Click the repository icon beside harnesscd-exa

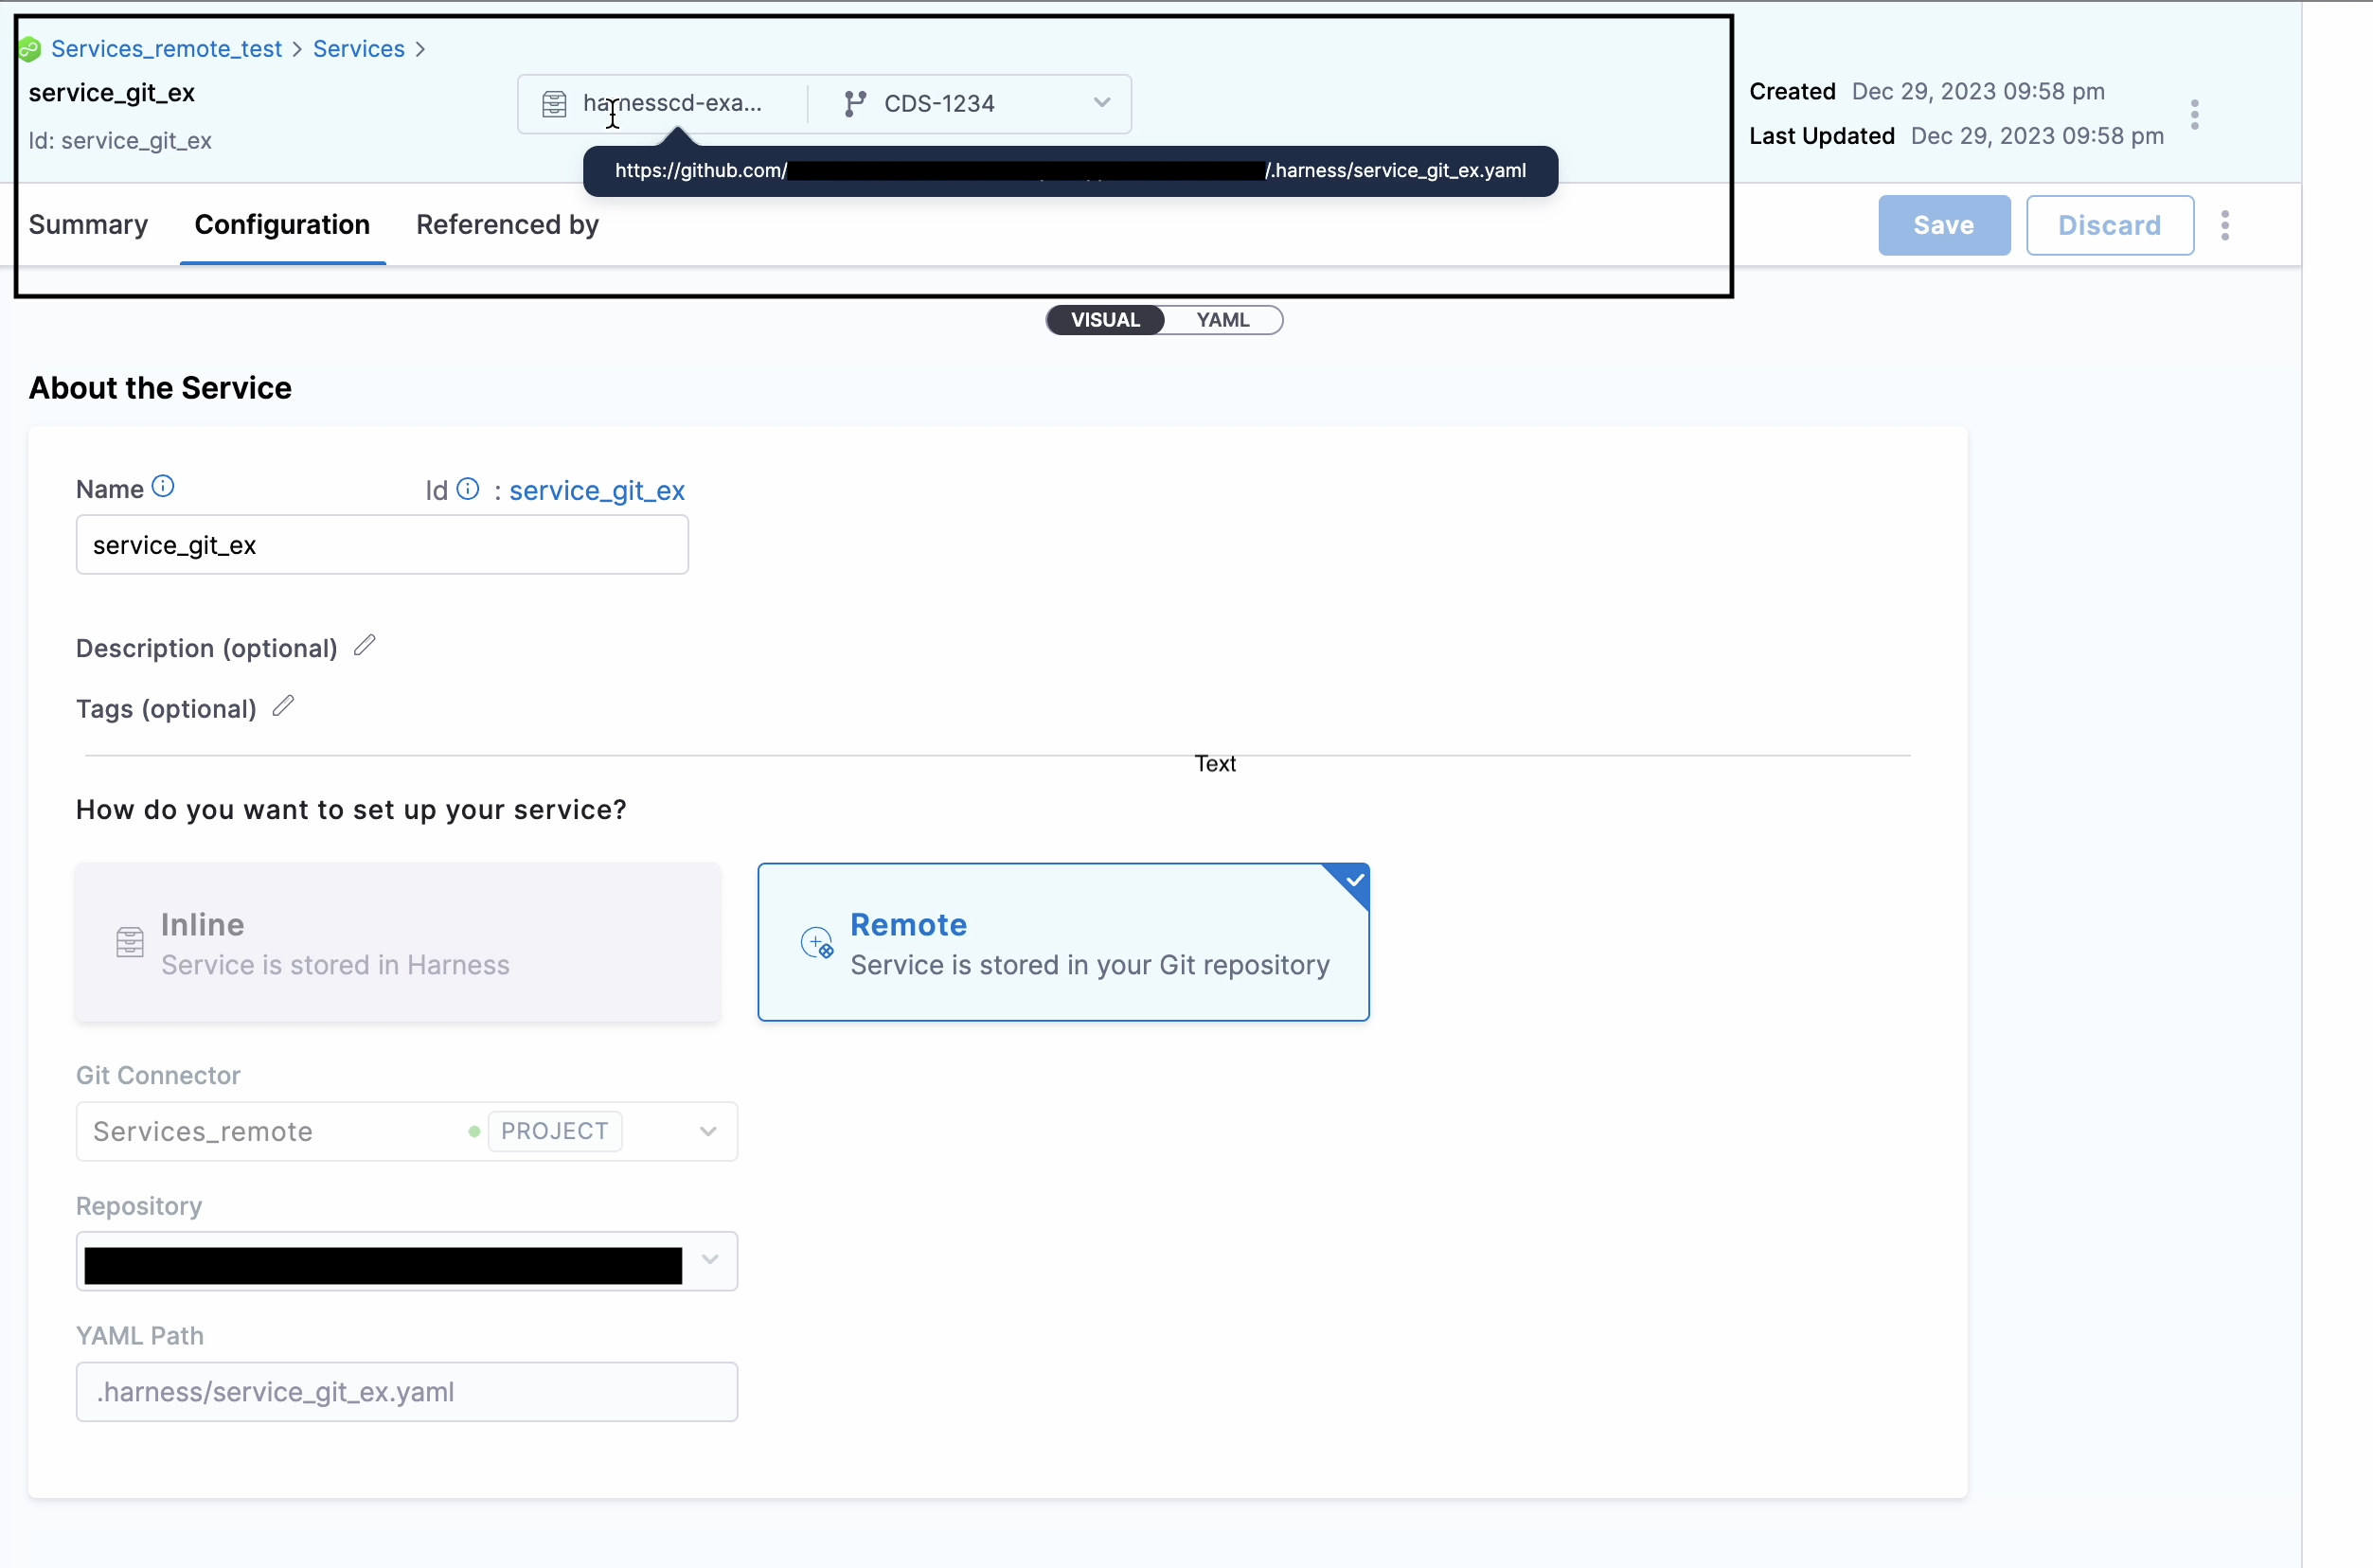[x=554, y=104]
